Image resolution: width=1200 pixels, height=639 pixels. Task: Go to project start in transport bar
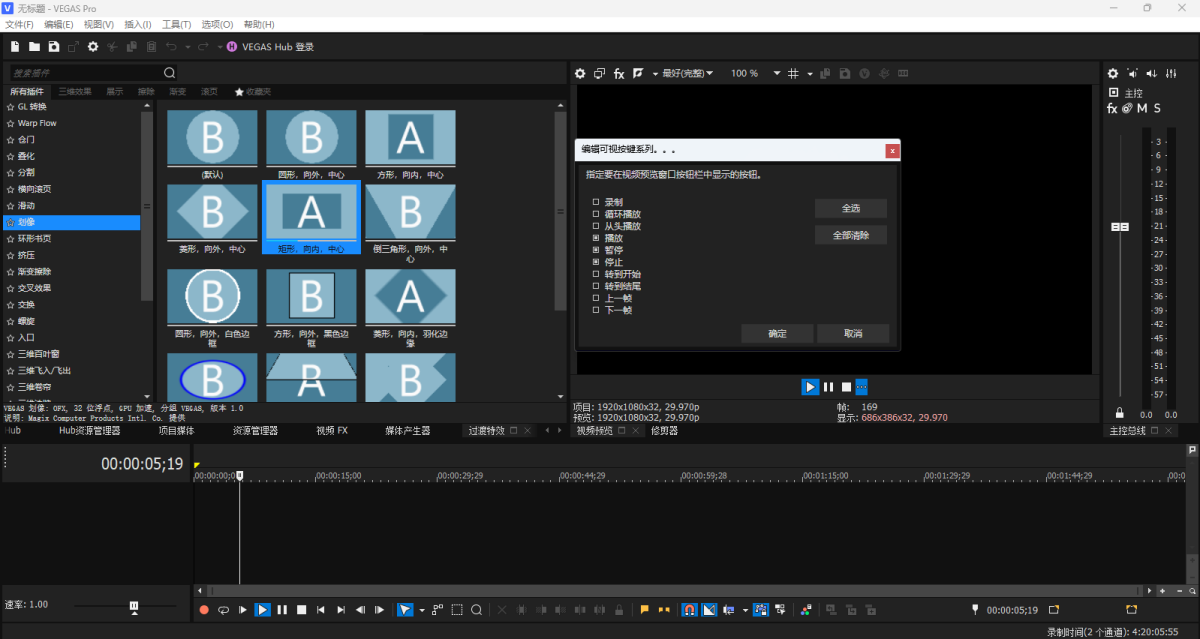(321, 609)
